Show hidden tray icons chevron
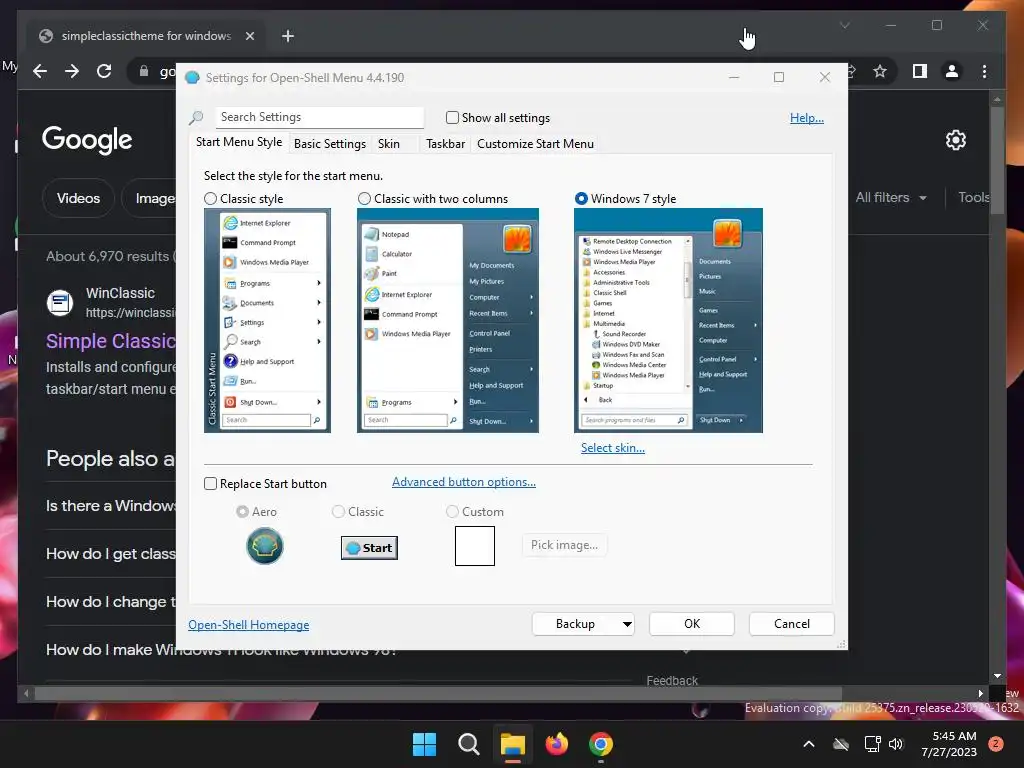 (x=808, y=744)
